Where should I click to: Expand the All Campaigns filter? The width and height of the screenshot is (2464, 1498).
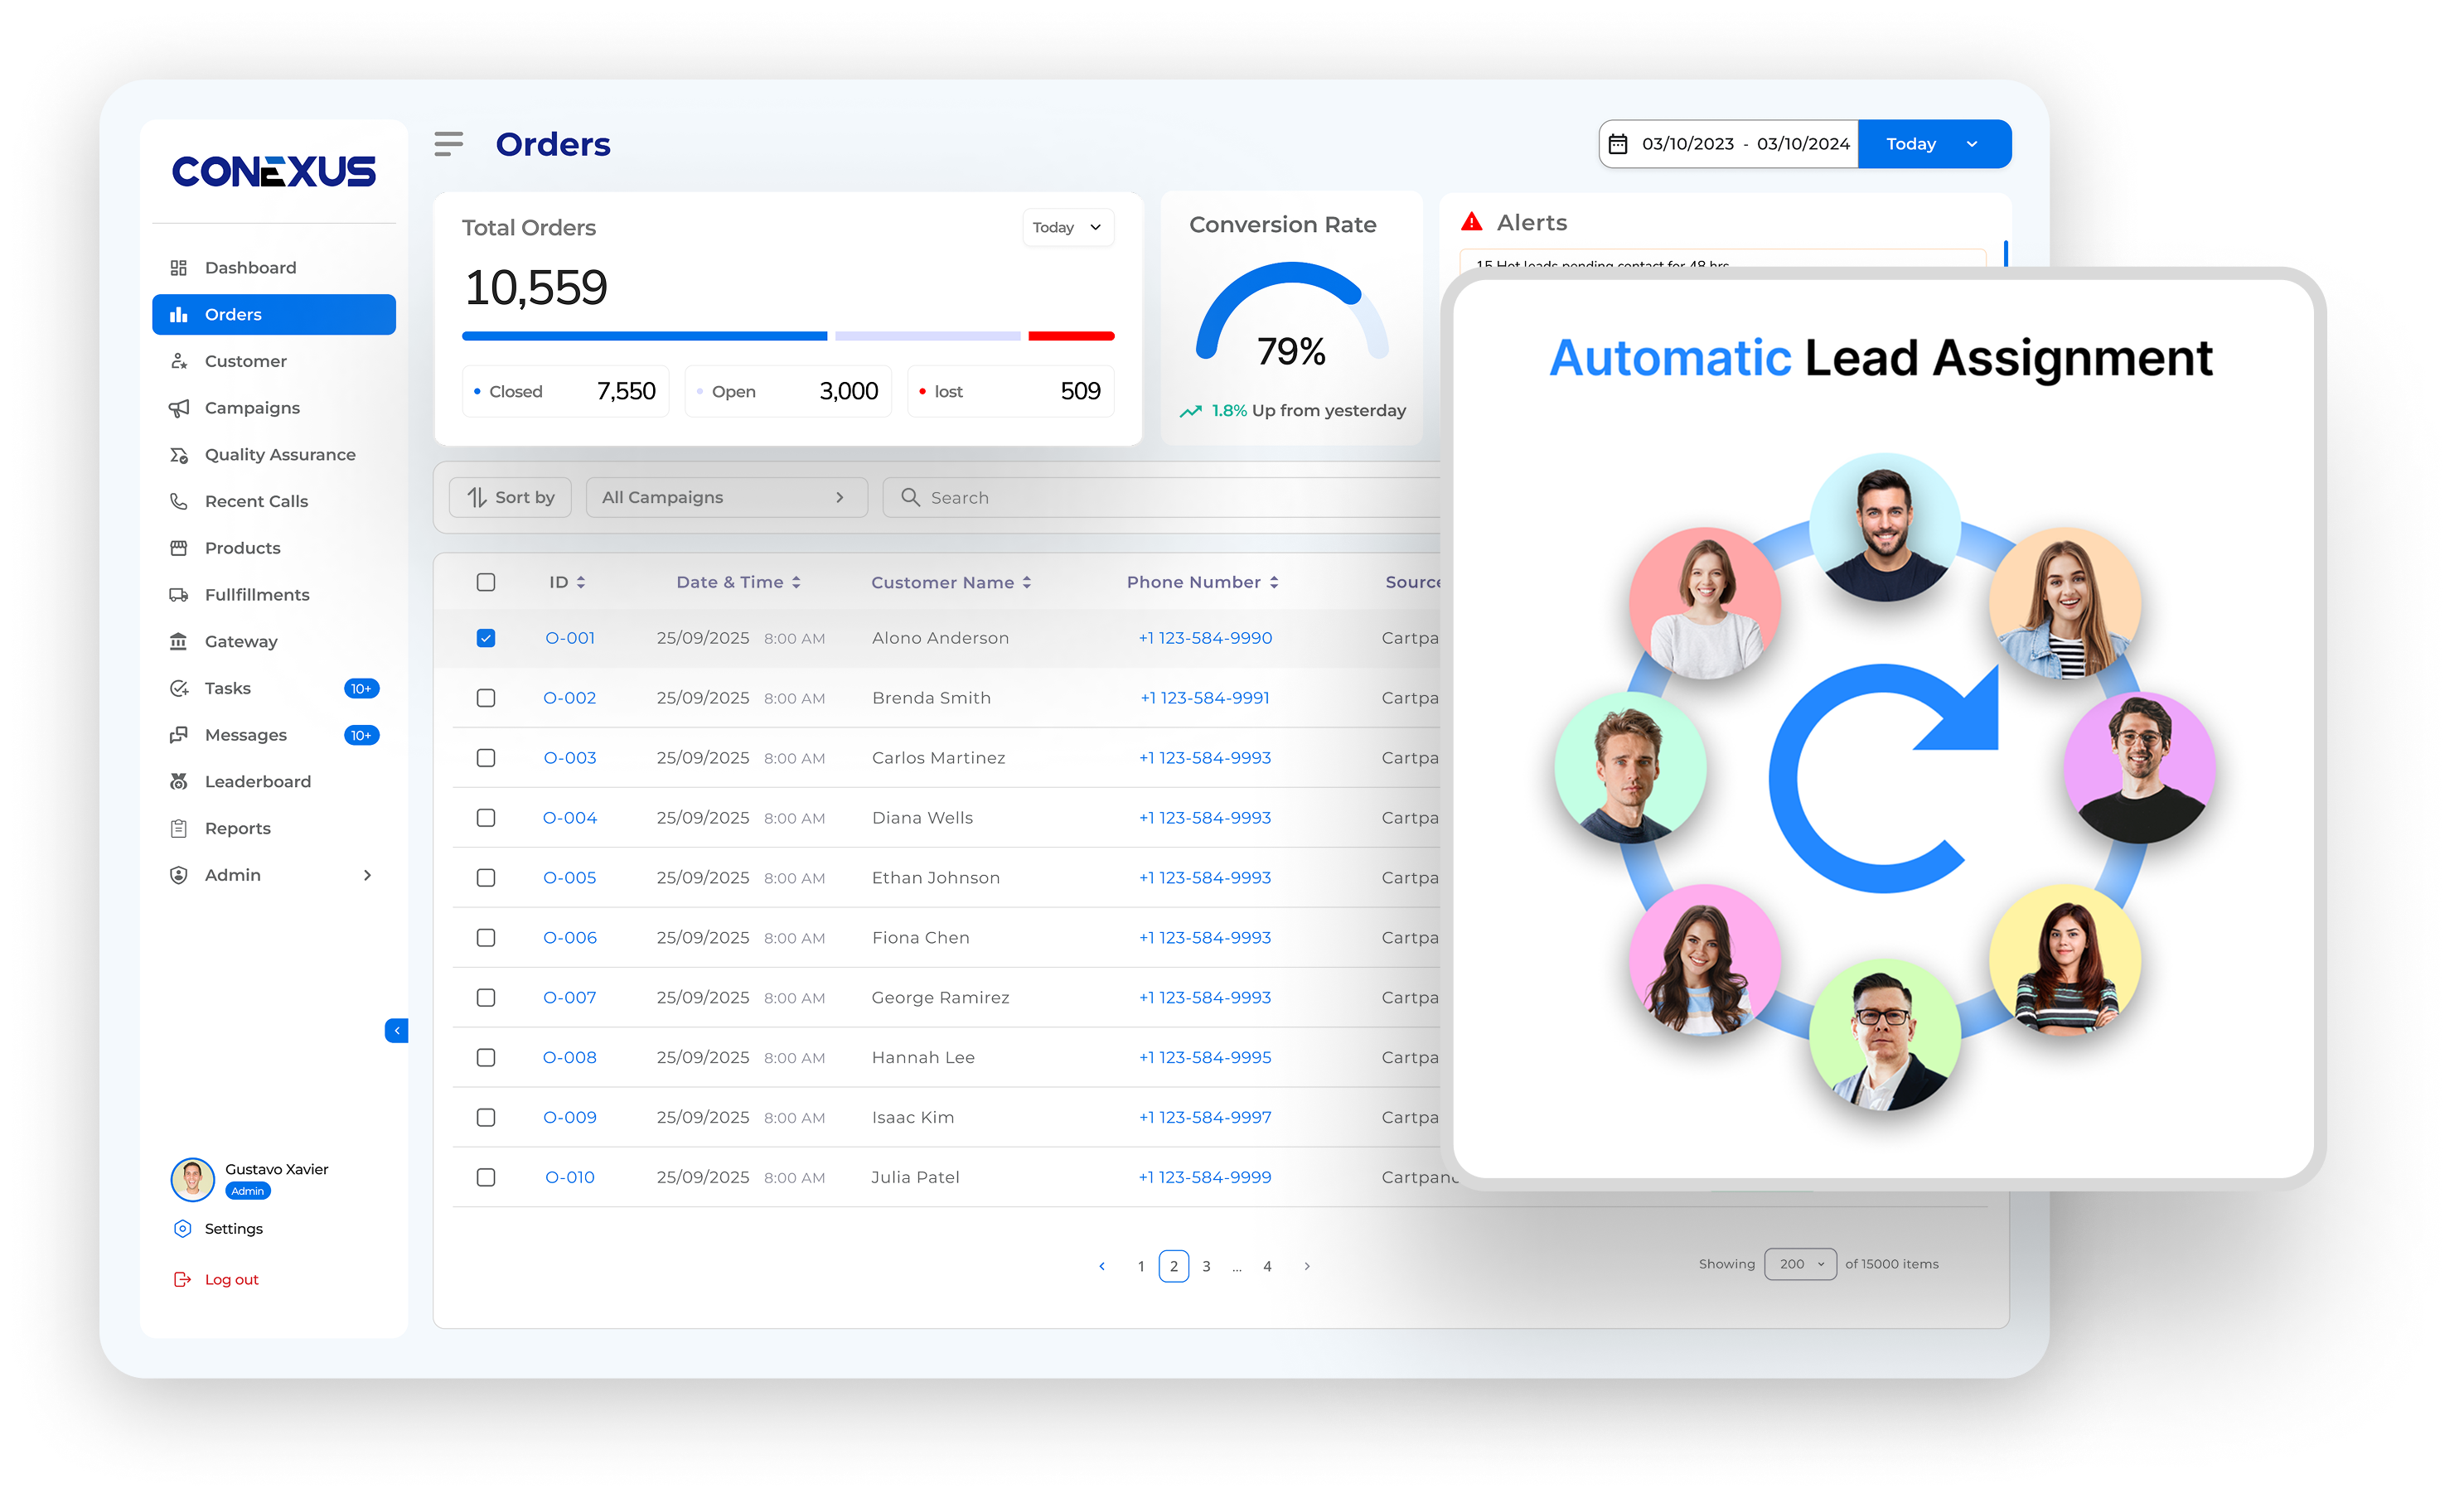tap(727, 497)
